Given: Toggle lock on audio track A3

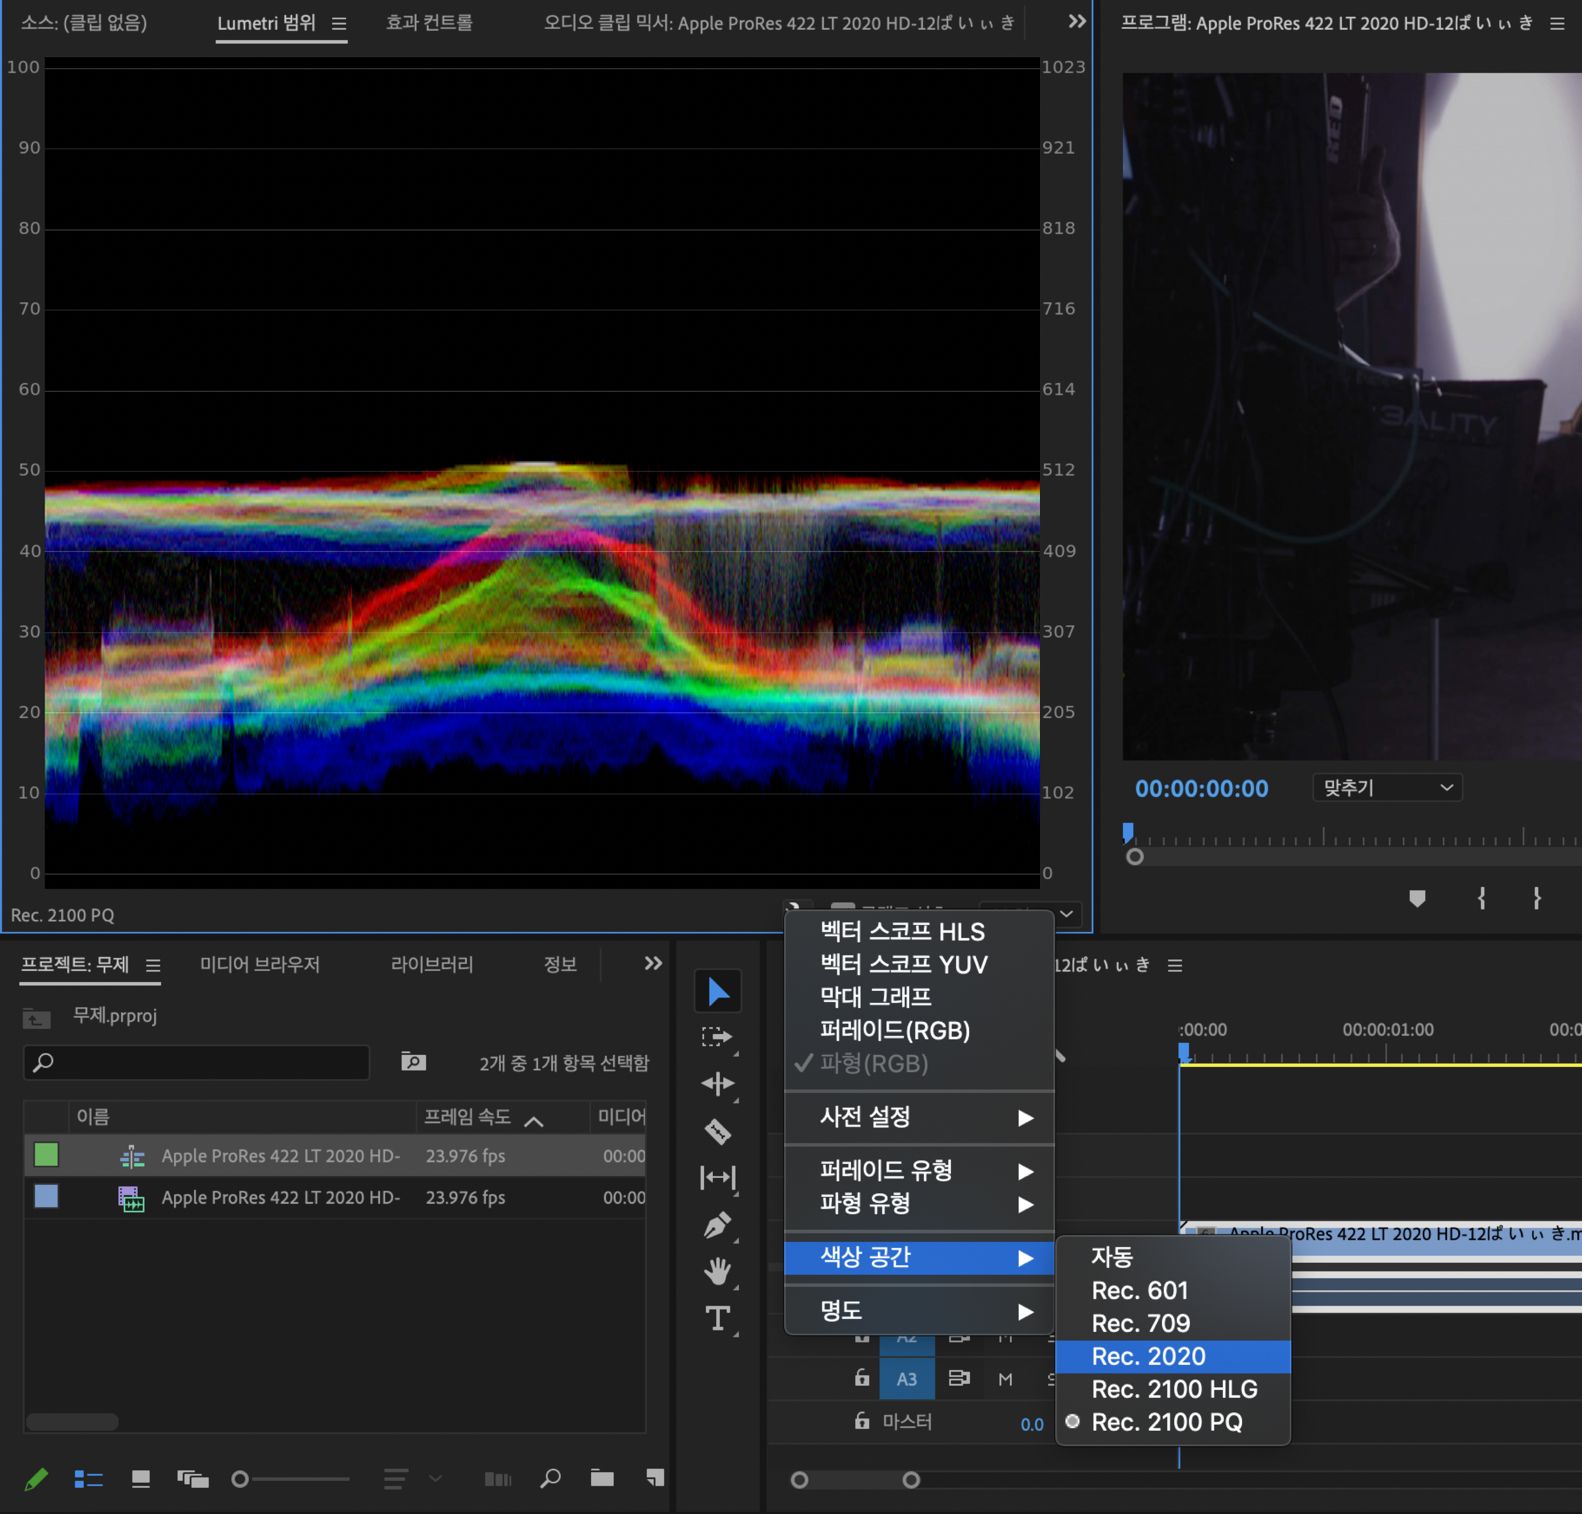Looking at the screenshot, I should tap(861, 1378).
